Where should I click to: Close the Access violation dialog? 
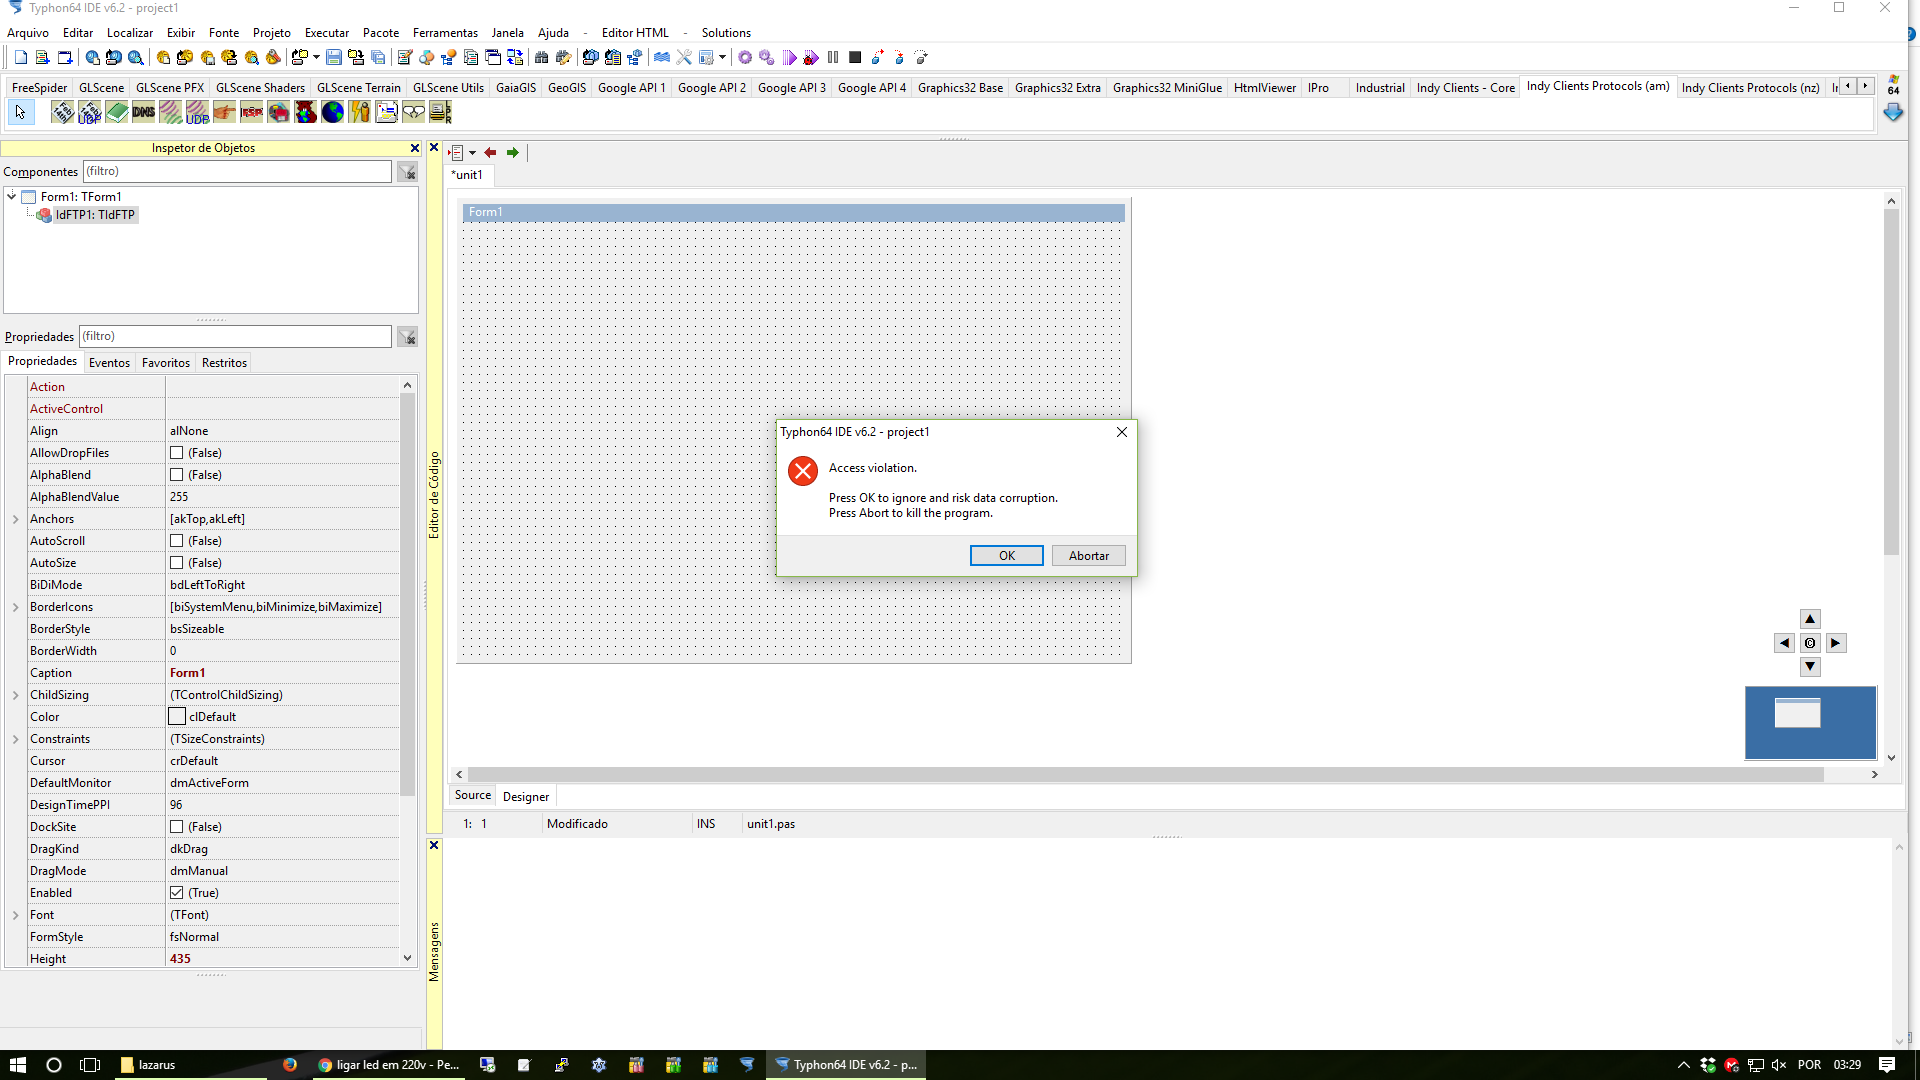point(1122,432)
